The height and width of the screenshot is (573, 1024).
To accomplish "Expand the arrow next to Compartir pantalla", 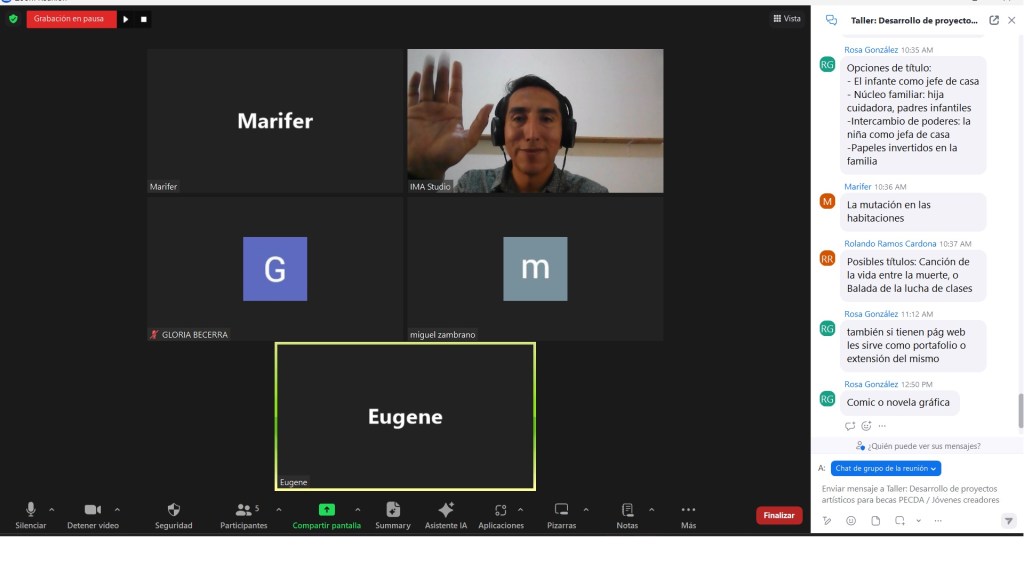I will coord(358,509).
